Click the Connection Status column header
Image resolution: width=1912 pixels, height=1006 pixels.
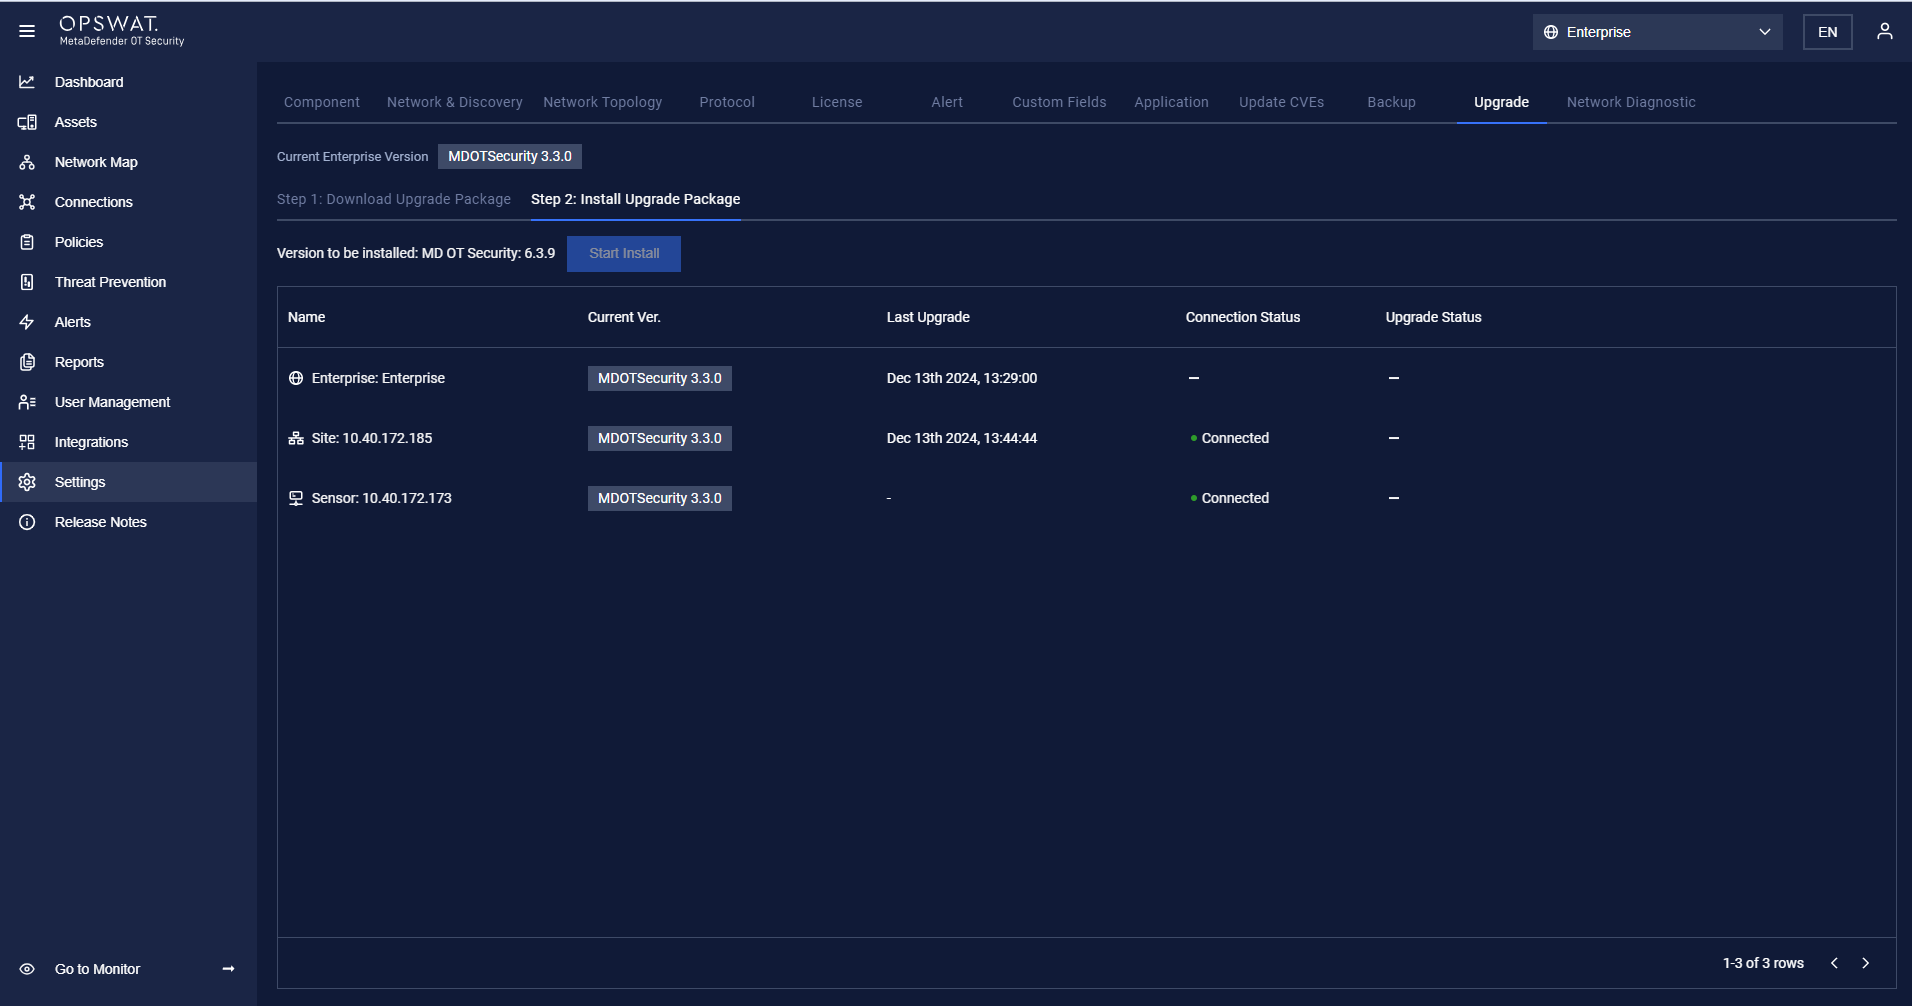(1243, 317)
